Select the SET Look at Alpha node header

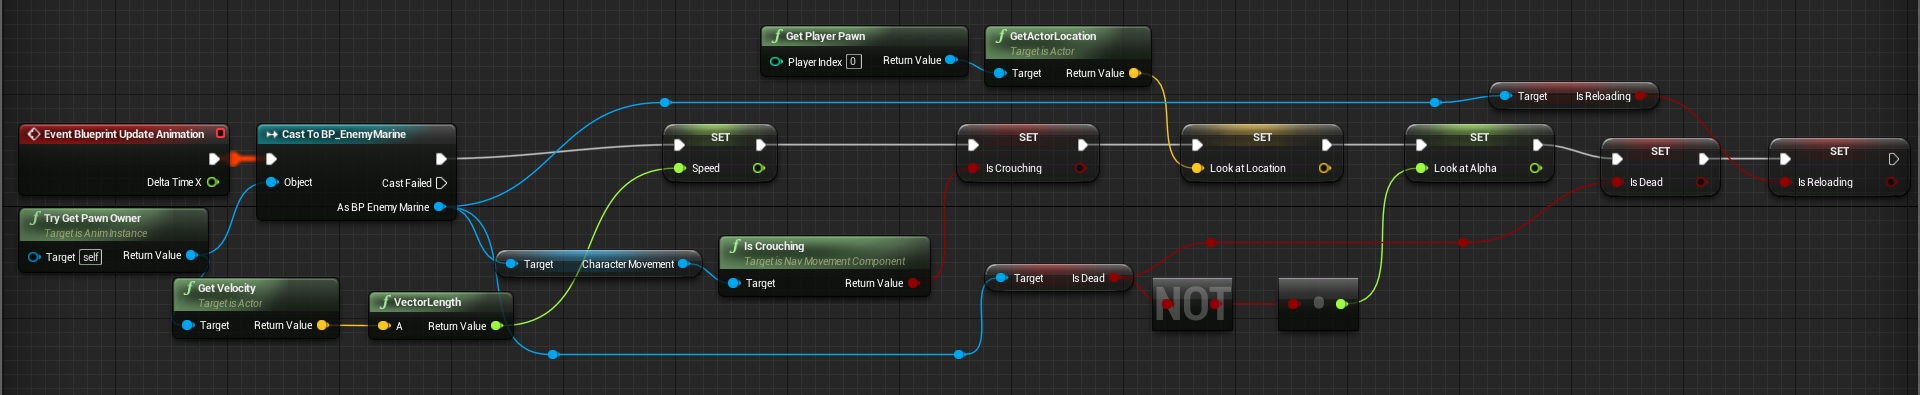coord(1479,137)
